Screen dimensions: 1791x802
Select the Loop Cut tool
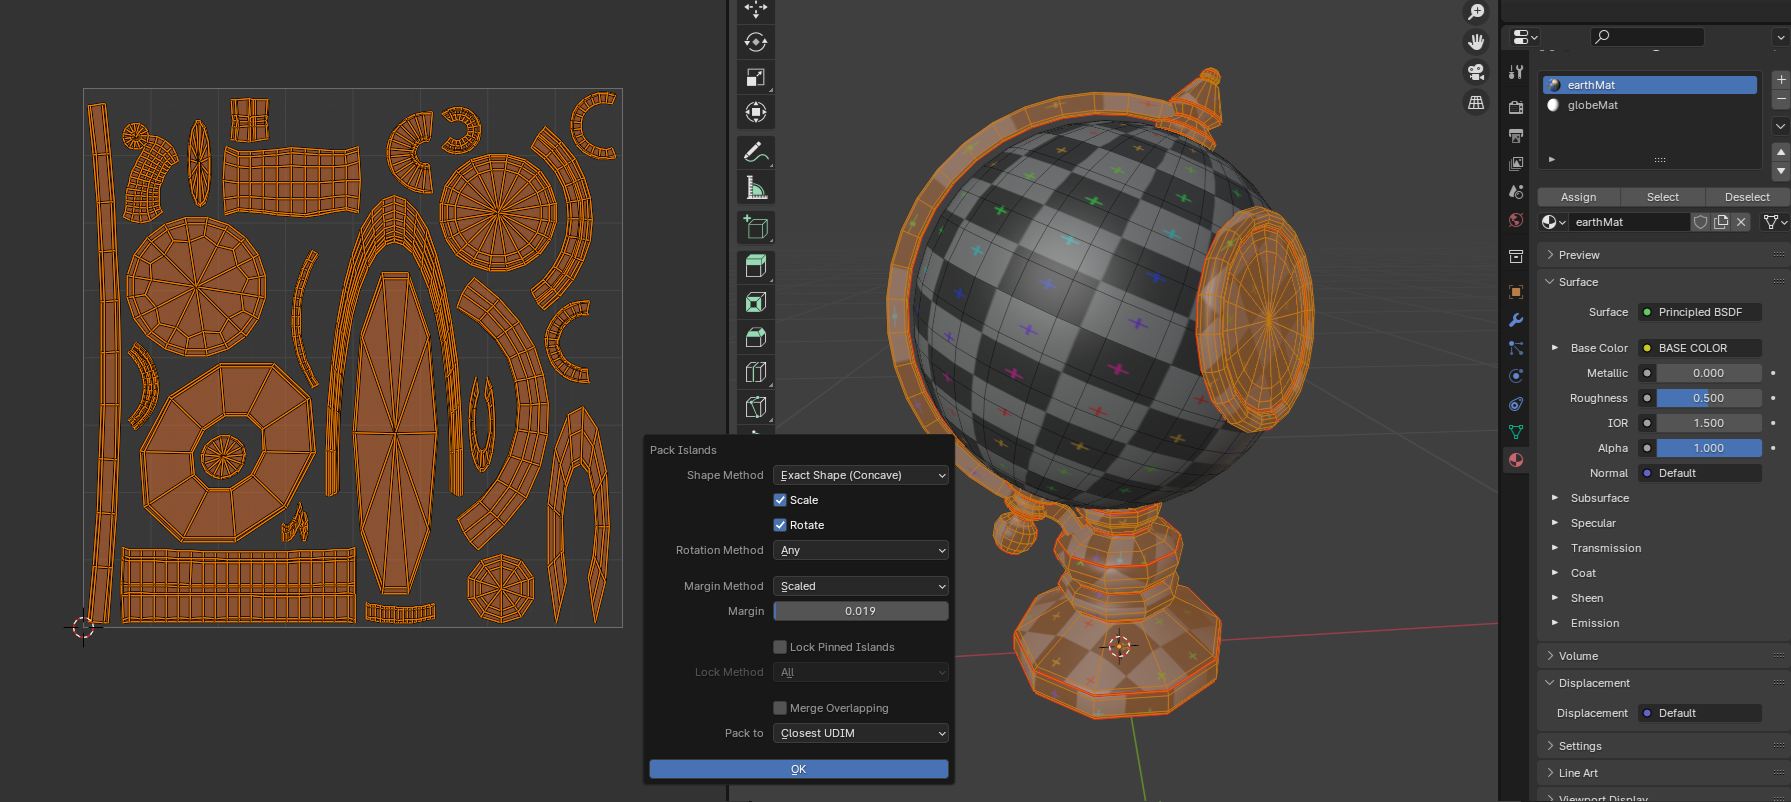coord(756,372)
